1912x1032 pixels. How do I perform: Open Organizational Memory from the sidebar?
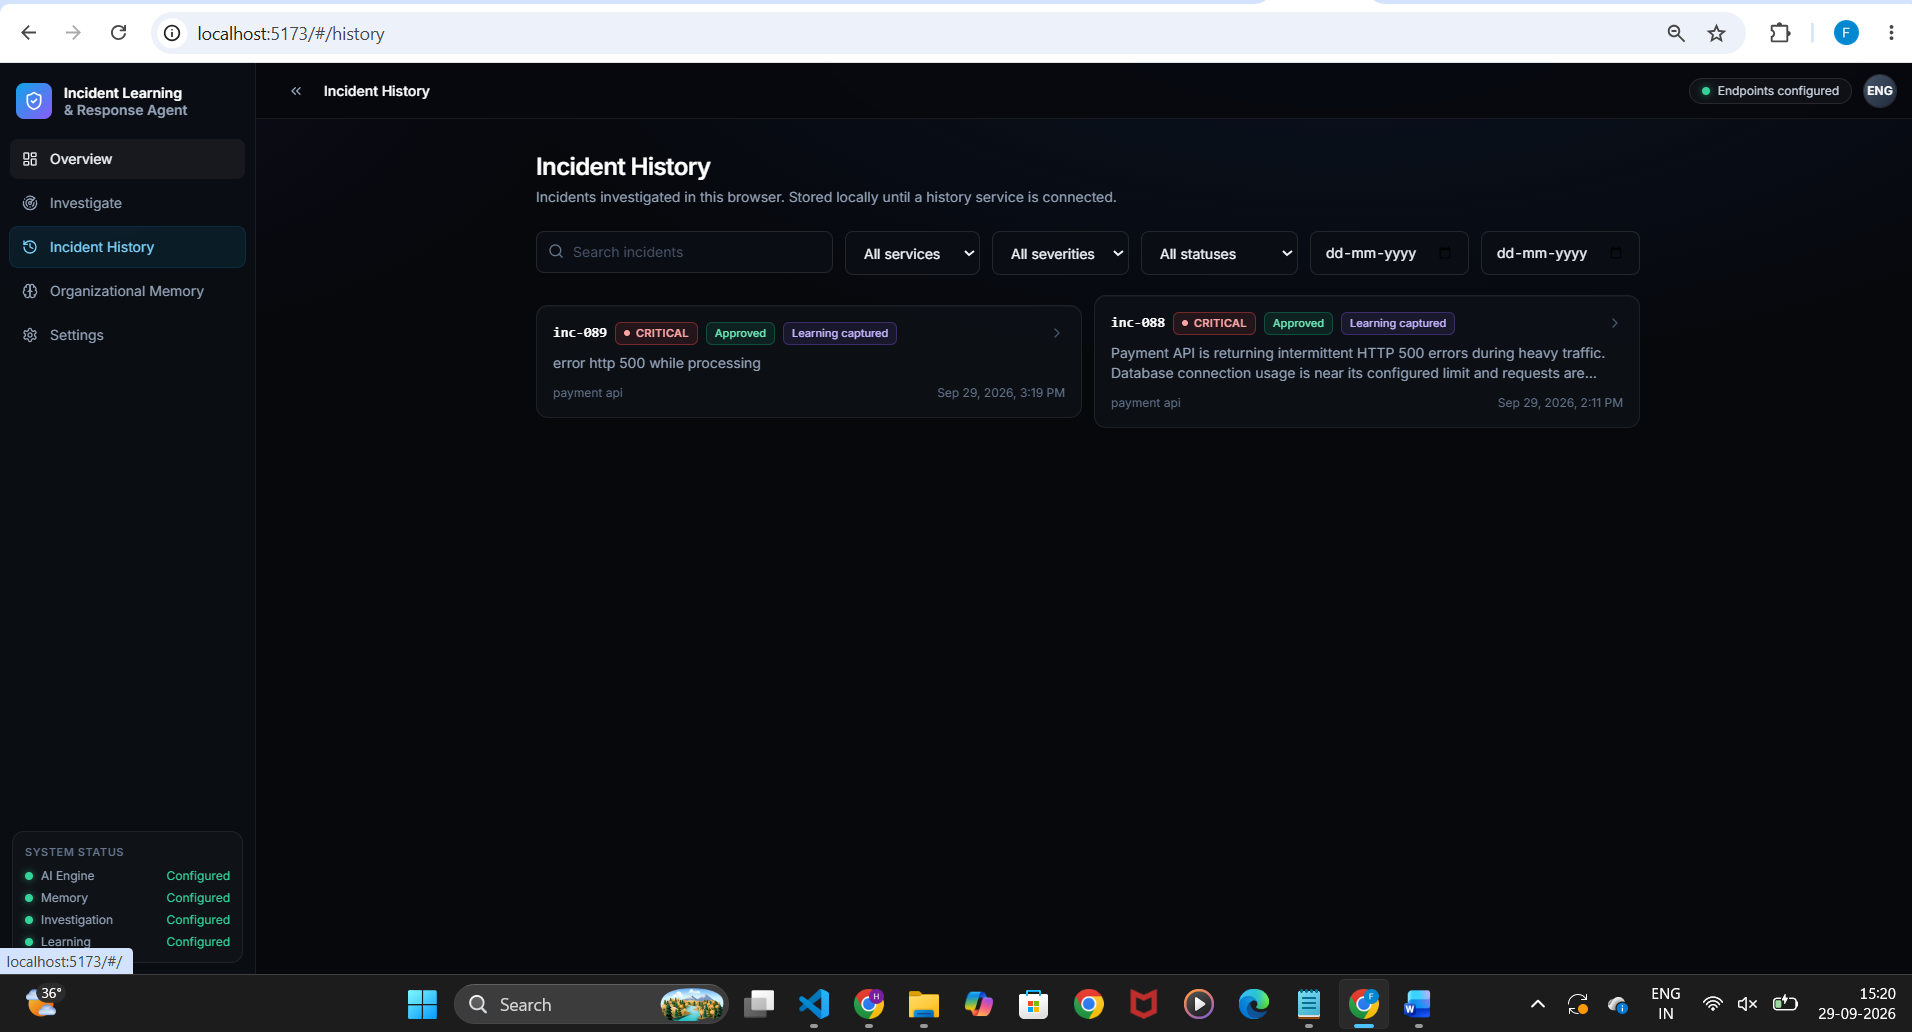(127, 291)
